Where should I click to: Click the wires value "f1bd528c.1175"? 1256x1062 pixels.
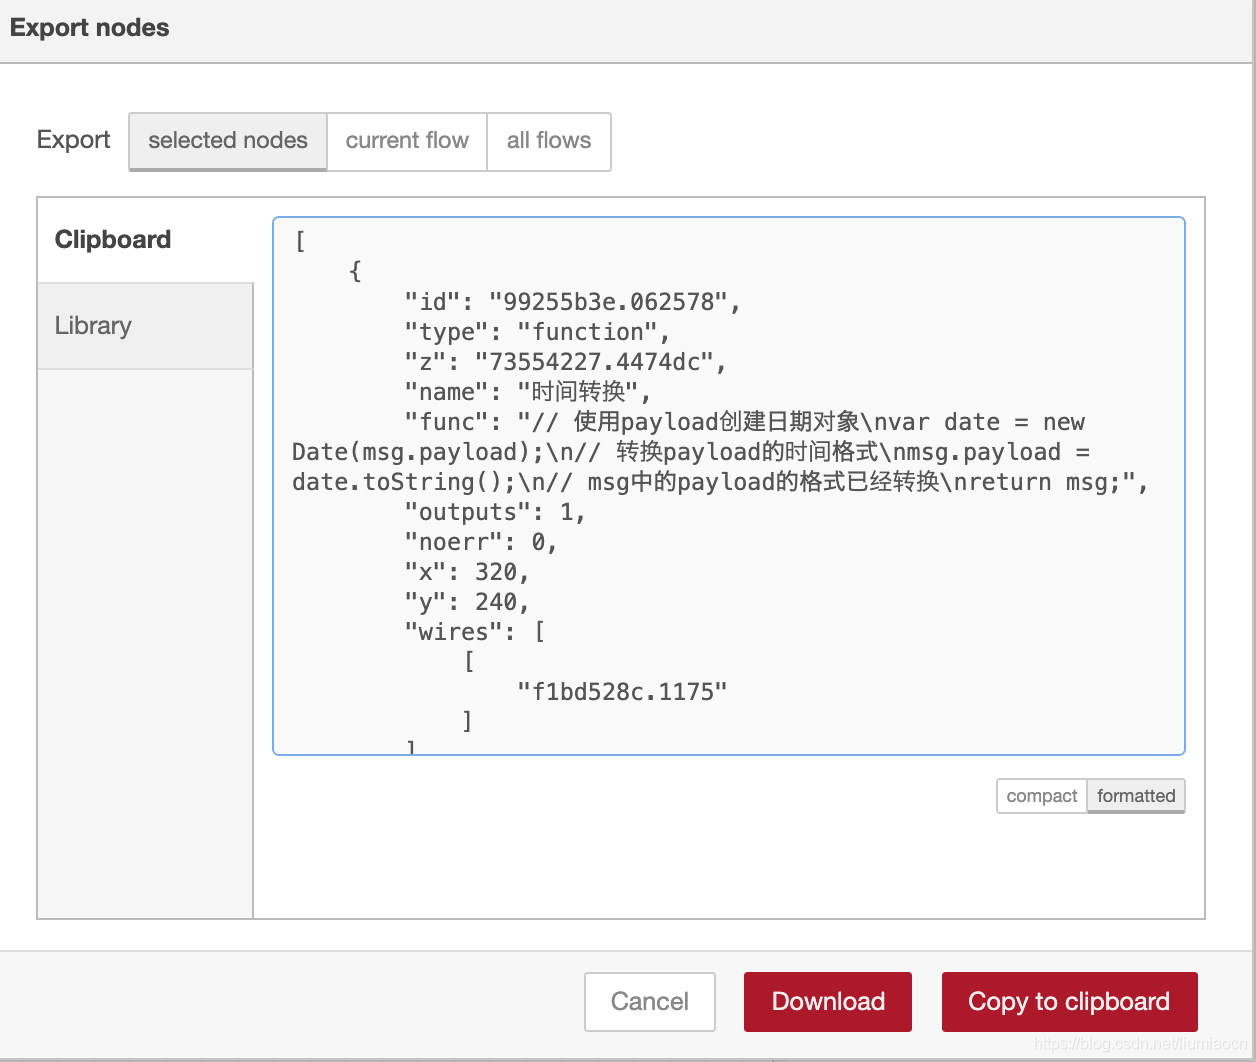624,690
